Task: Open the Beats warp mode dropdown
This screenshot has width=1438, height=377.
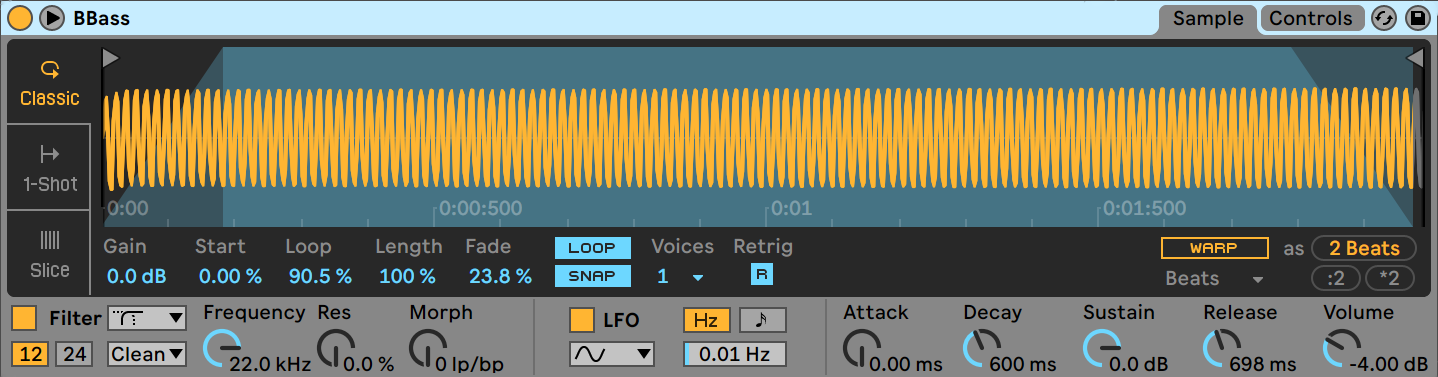Action: click(x=1214, y=278)
